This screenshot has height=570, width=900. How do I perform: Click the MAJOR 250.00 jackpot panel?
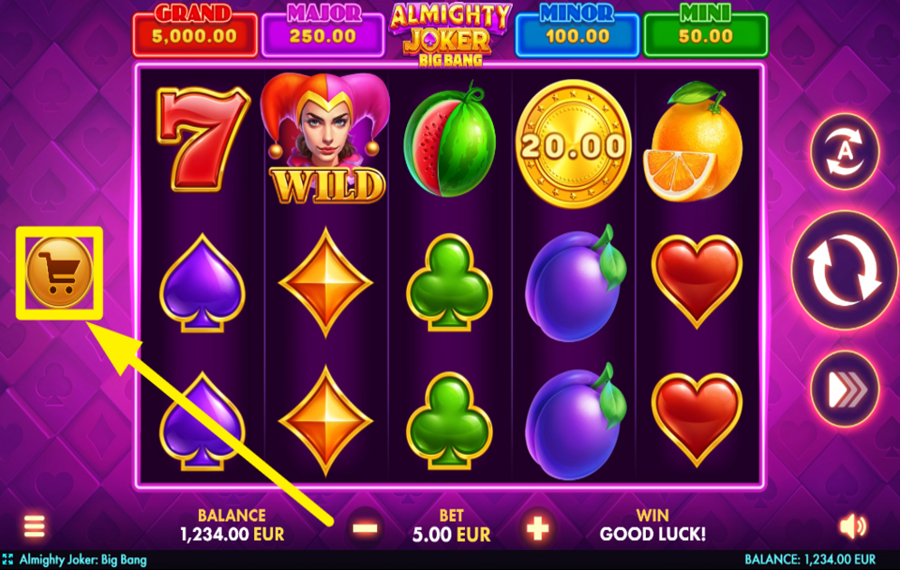pyautogui.click(x=323, y=32)
